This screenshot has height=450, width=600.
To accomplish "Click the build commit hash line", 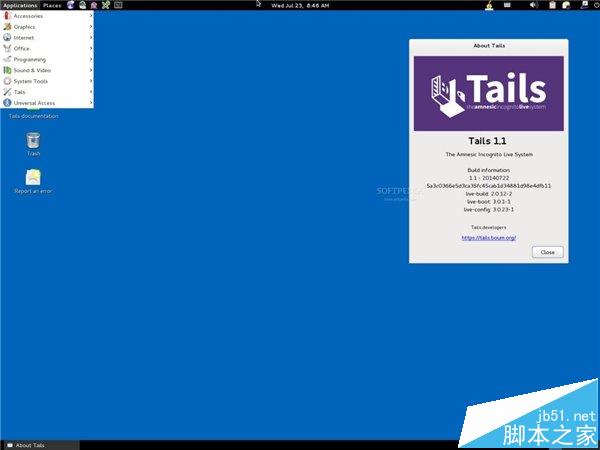I will pyautogui.click(x=489, y=186).
